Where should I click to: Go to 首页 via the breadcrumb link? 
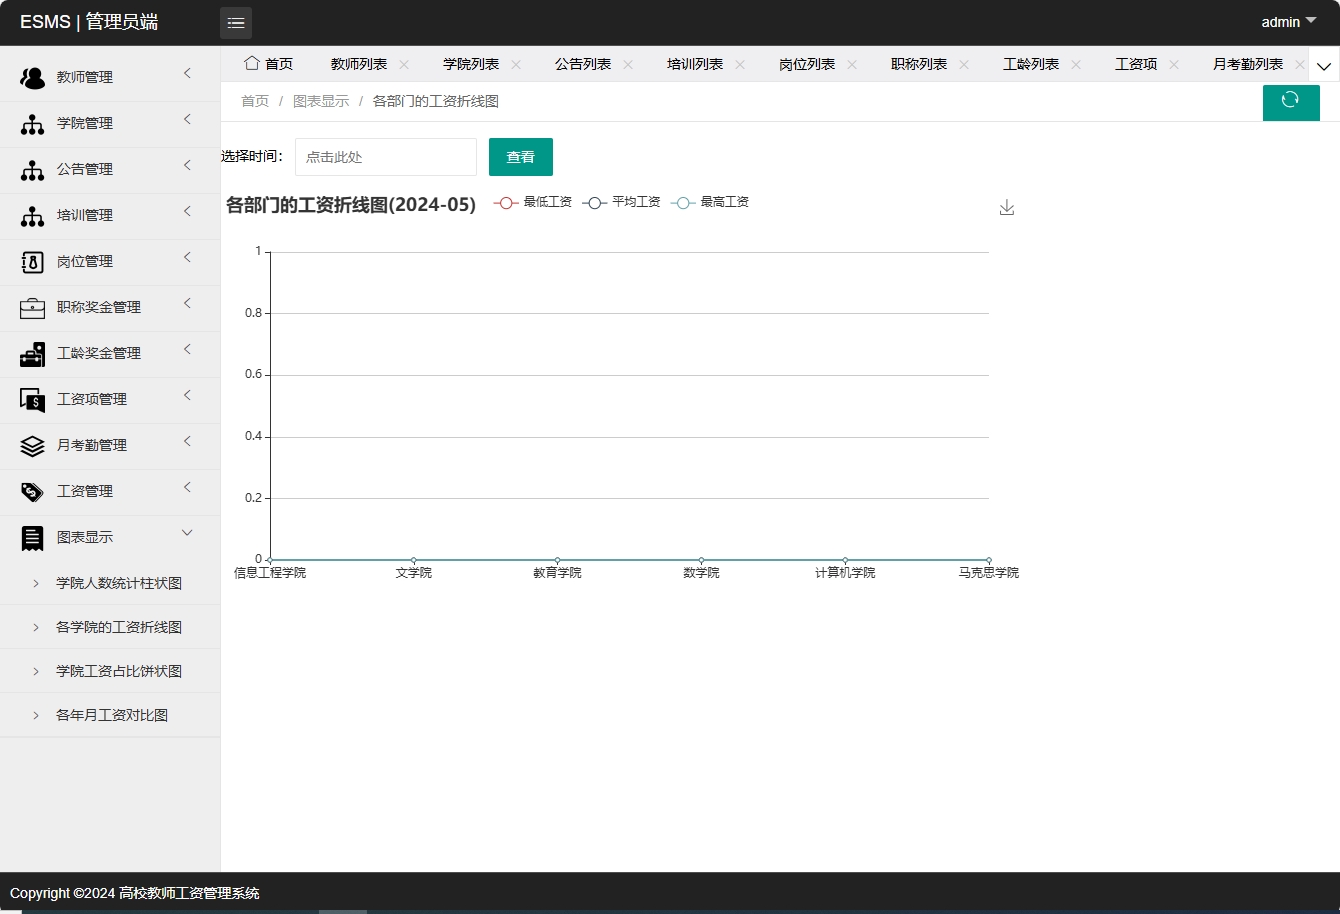click(254, 100)
